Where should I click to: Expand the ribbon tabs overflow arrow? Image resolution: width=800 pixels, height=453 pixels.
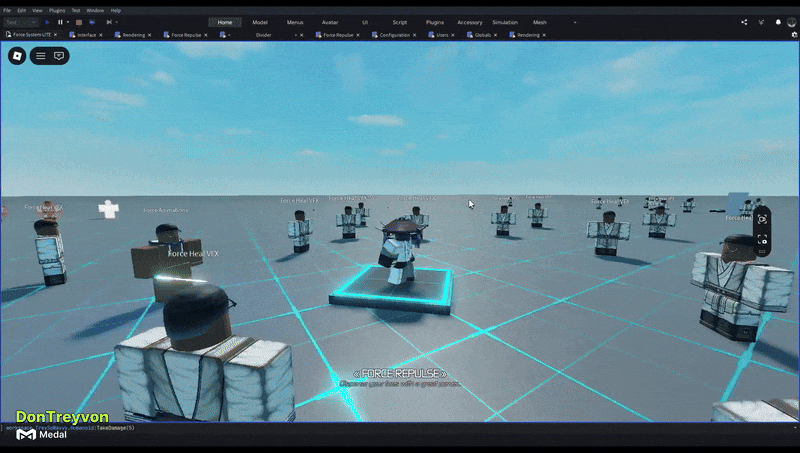pos(574,21)
